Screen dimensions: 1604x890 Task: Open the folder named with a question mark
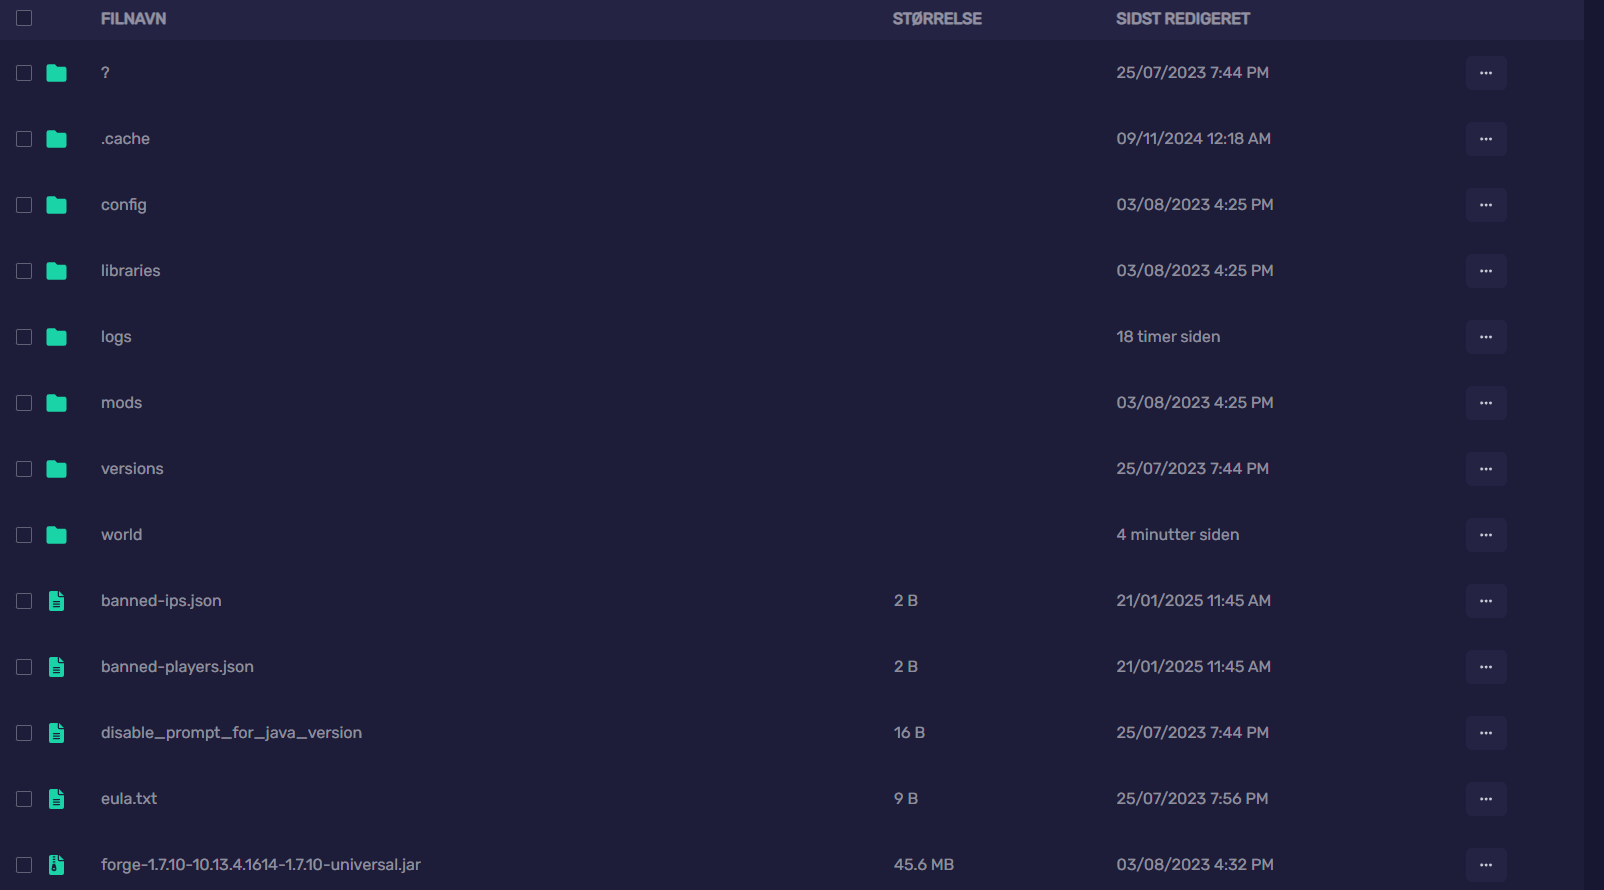coord(105,73)
